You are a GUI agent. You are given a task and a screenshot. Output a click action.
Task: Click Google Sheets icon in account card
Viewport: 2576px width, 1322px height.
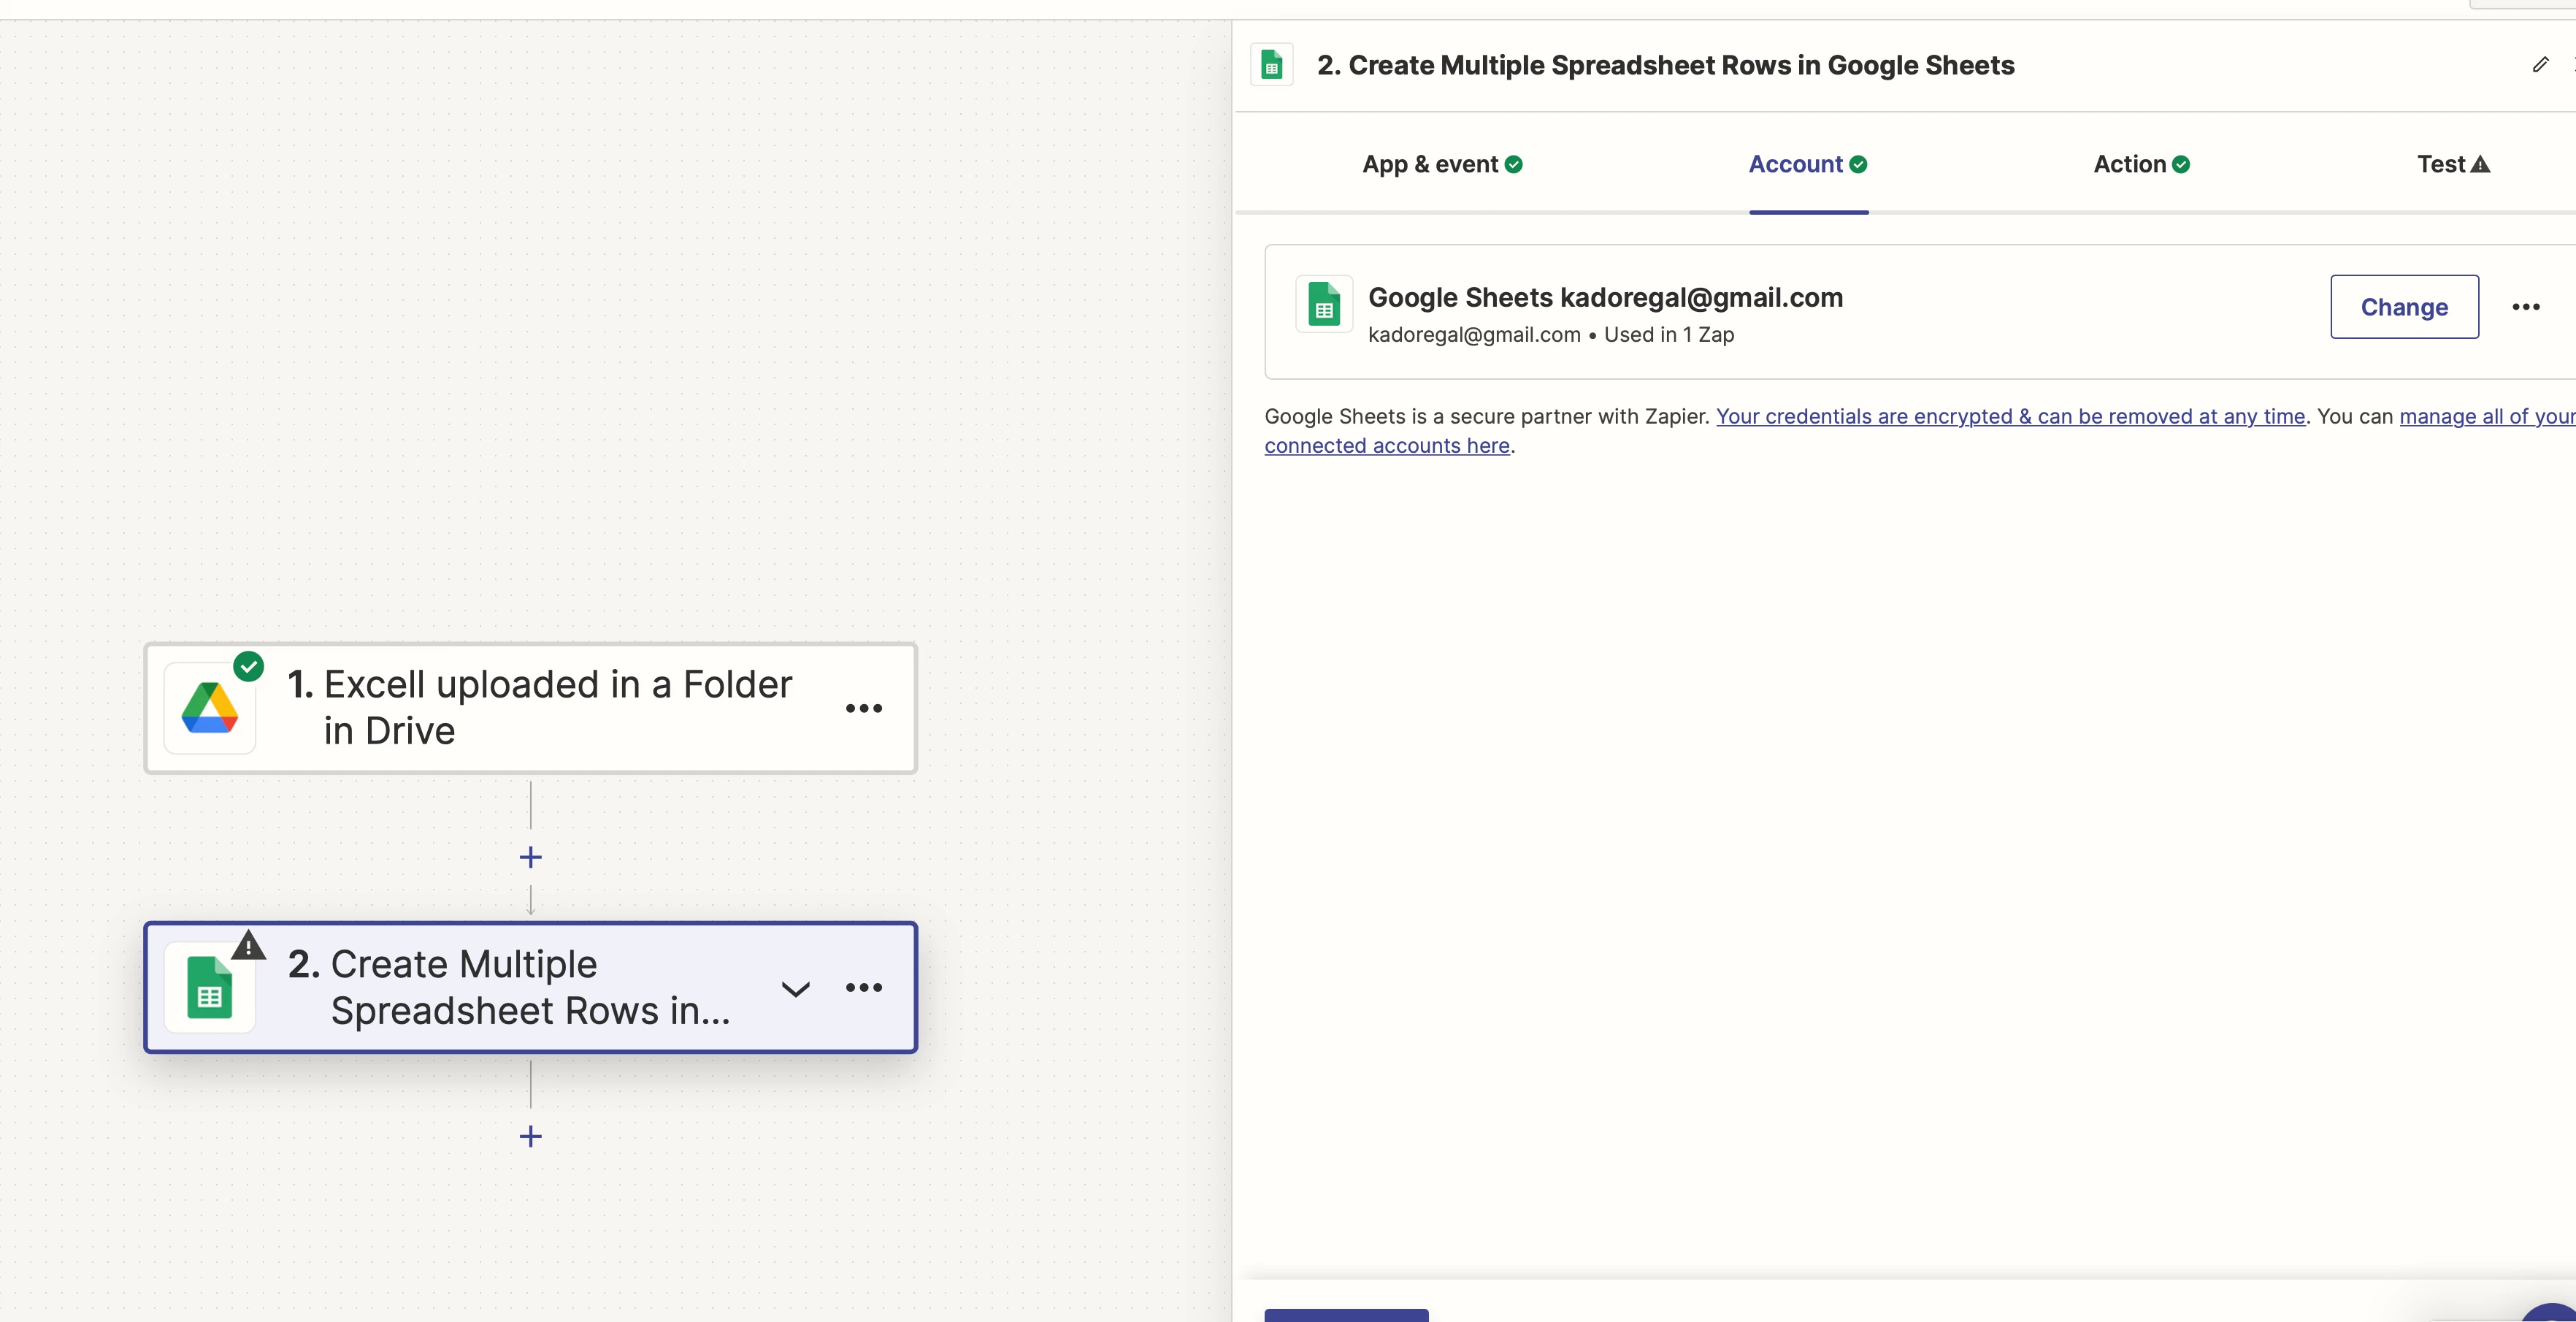point(1324,304)
